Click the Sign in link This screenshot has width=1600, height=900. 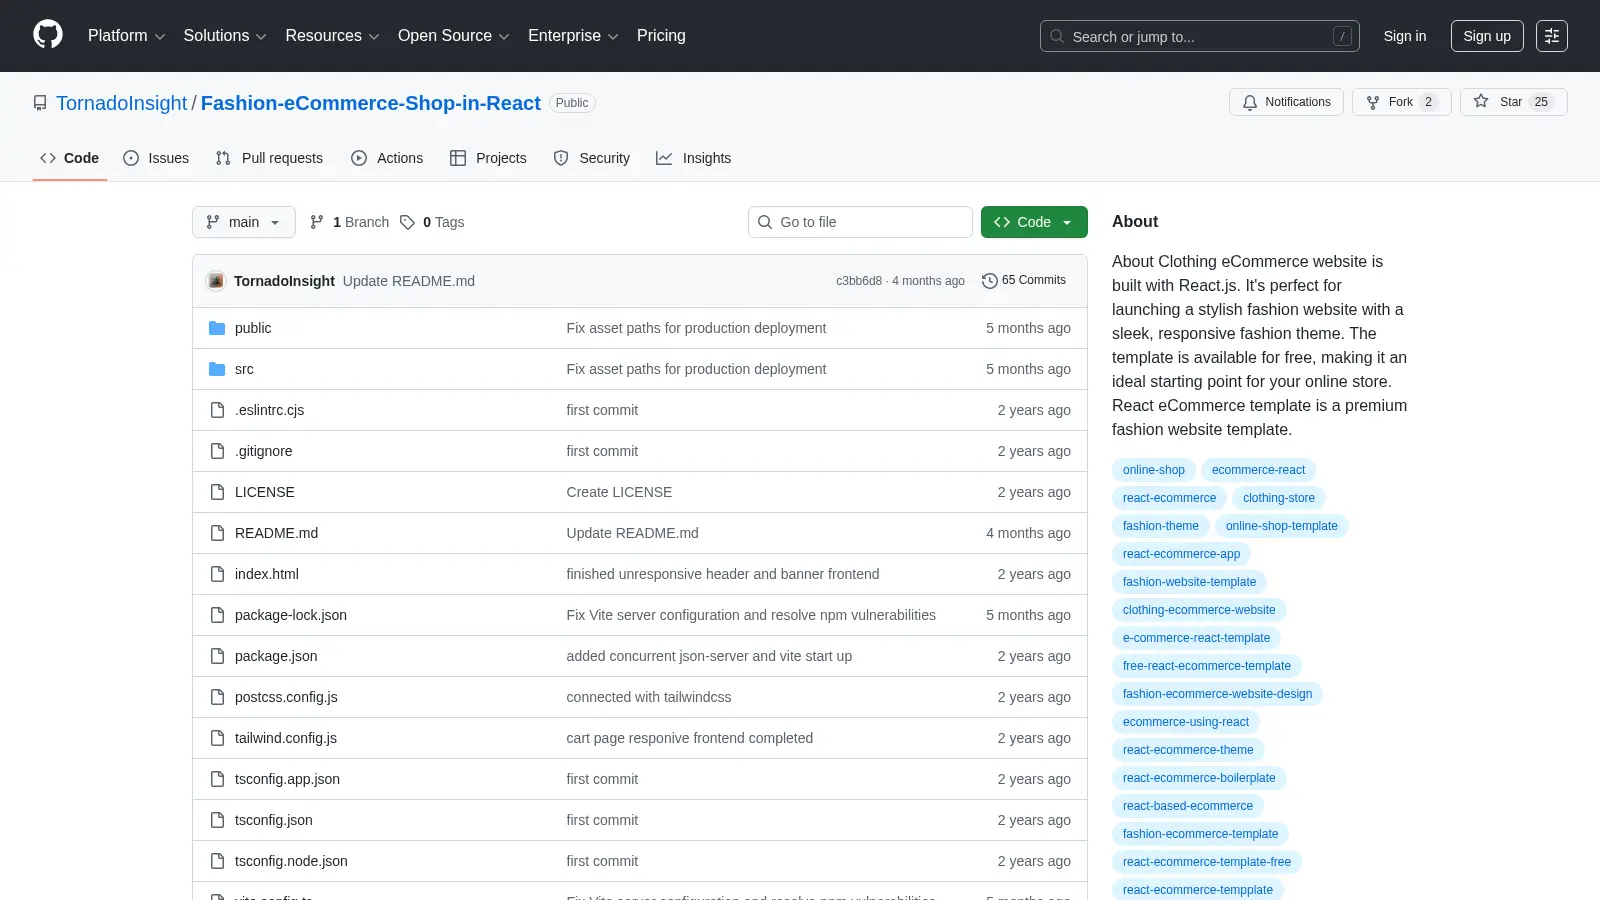(1405, 36)
